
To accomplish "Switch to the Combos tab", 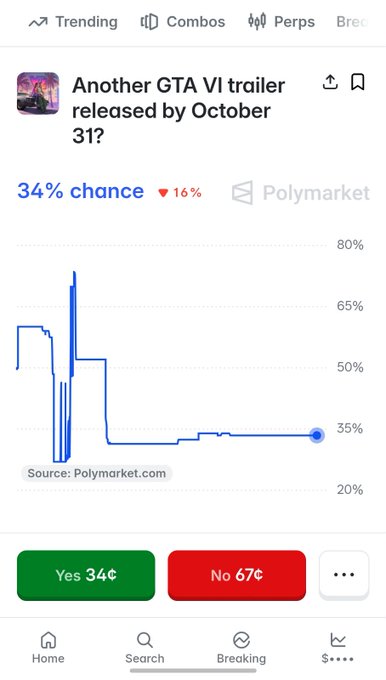I will [183, 22].
